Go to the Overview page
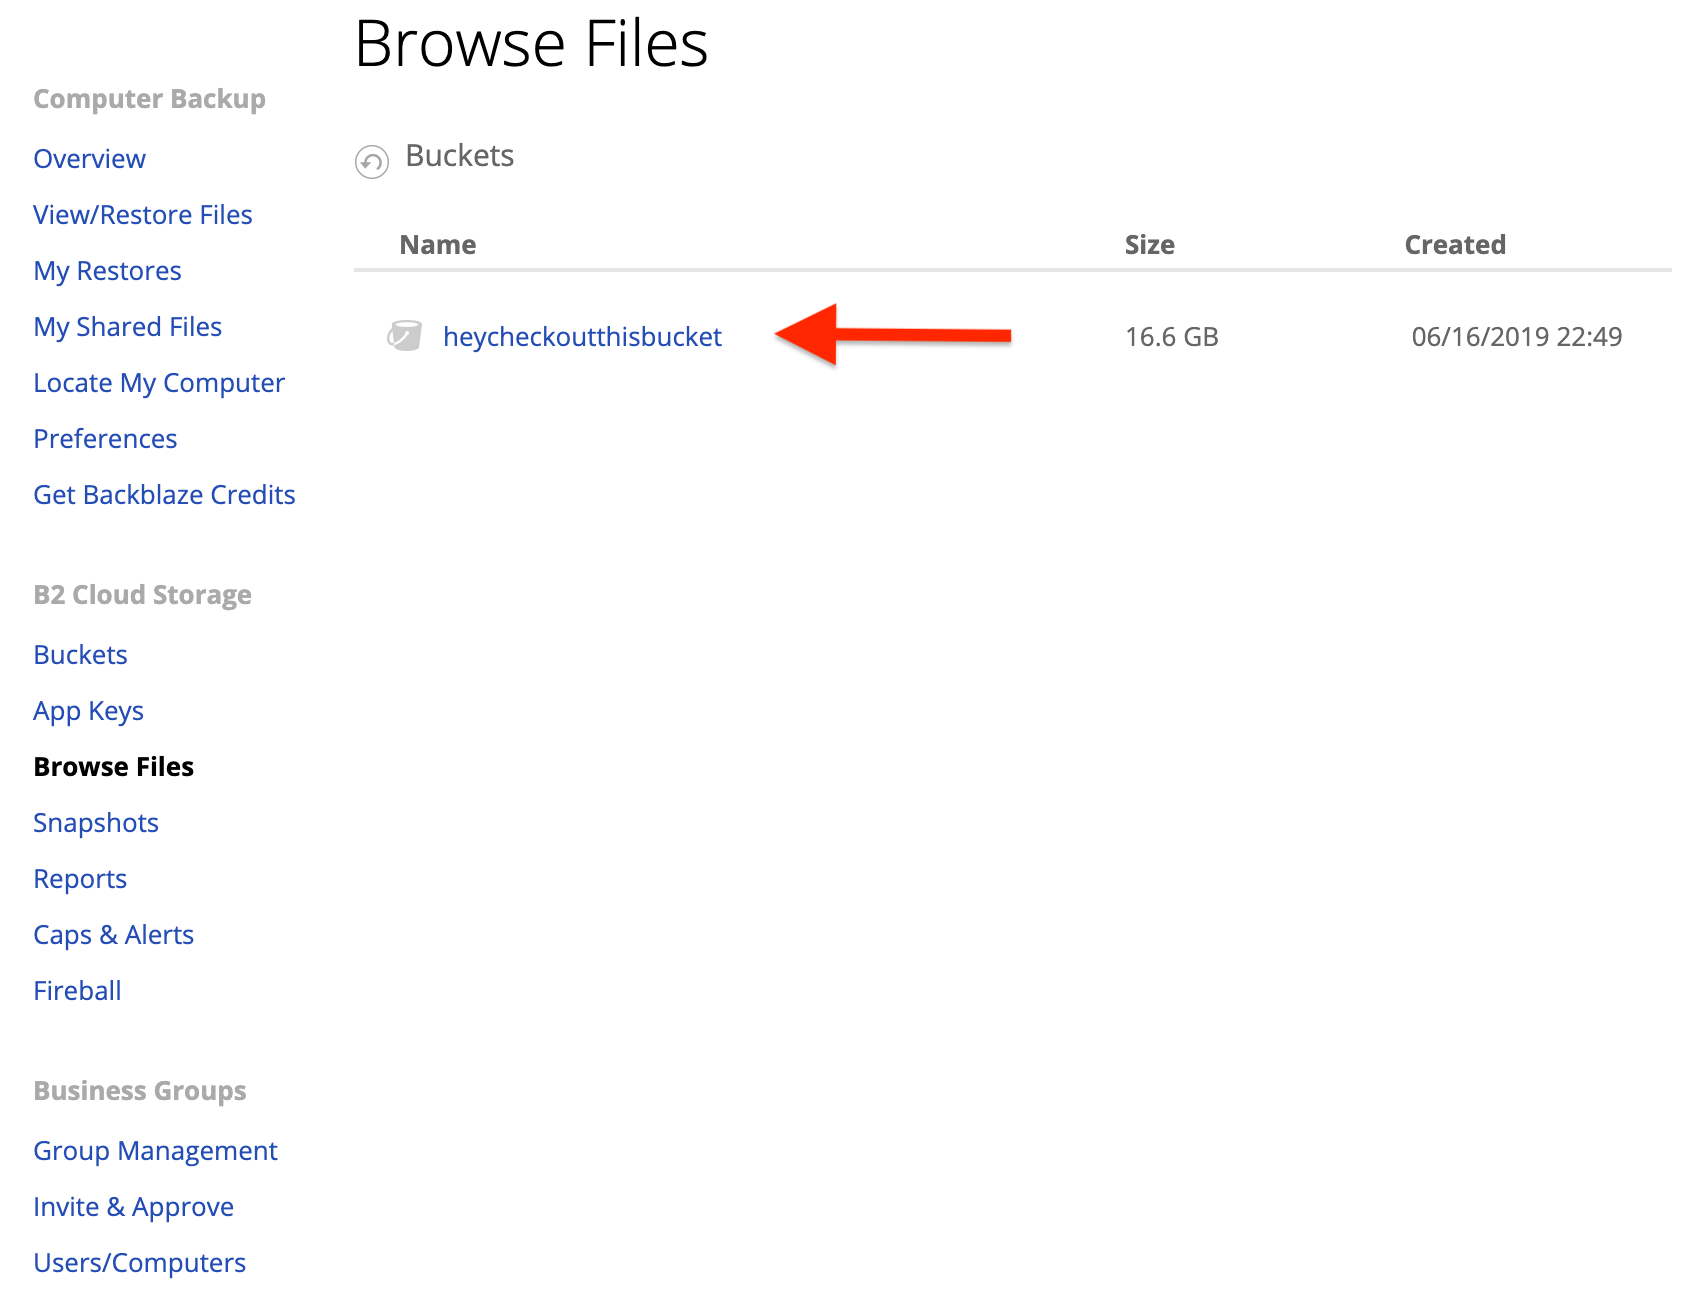1708x1314 pixels. pyautogui.click(x=89, y=159)
